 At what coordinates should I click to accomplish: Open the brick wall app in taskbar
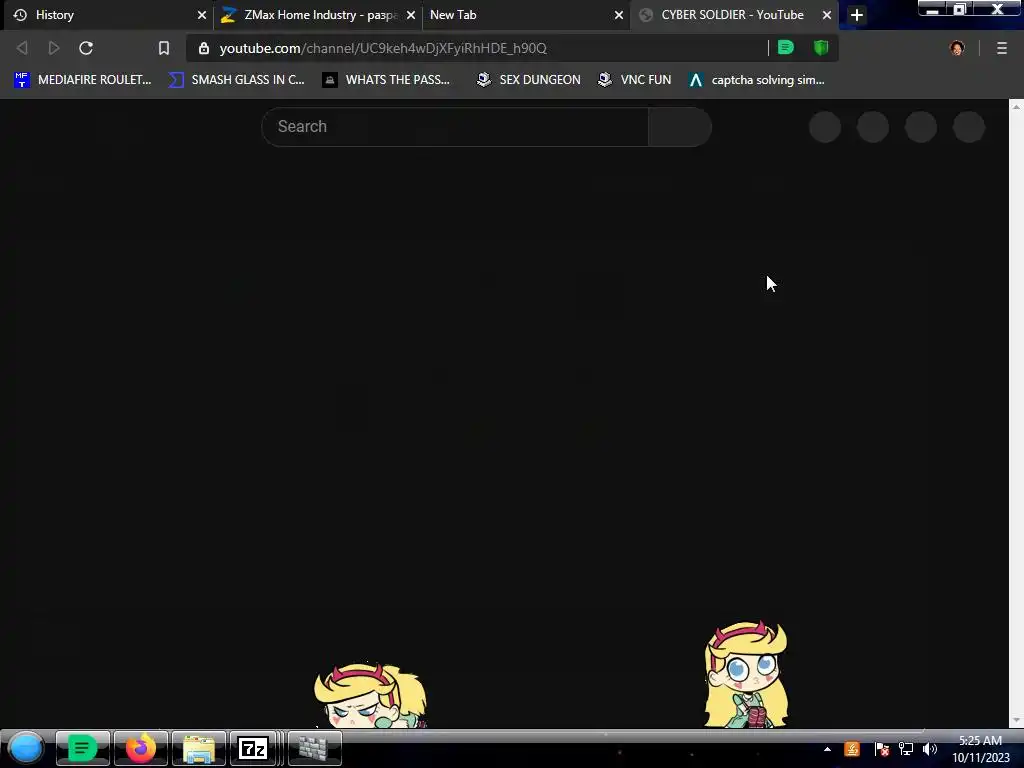pyautogui.click(x=314, y=748)
